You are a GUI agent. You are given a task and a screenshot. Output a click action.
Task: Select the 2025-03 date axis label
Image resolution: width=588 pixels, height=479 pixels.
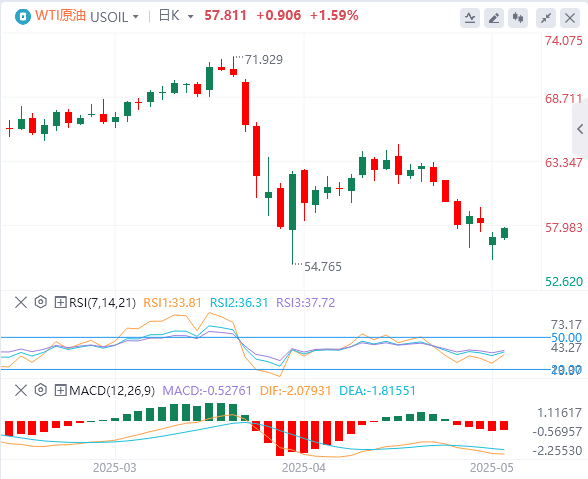pyautogui.click(x=115, y=468)
